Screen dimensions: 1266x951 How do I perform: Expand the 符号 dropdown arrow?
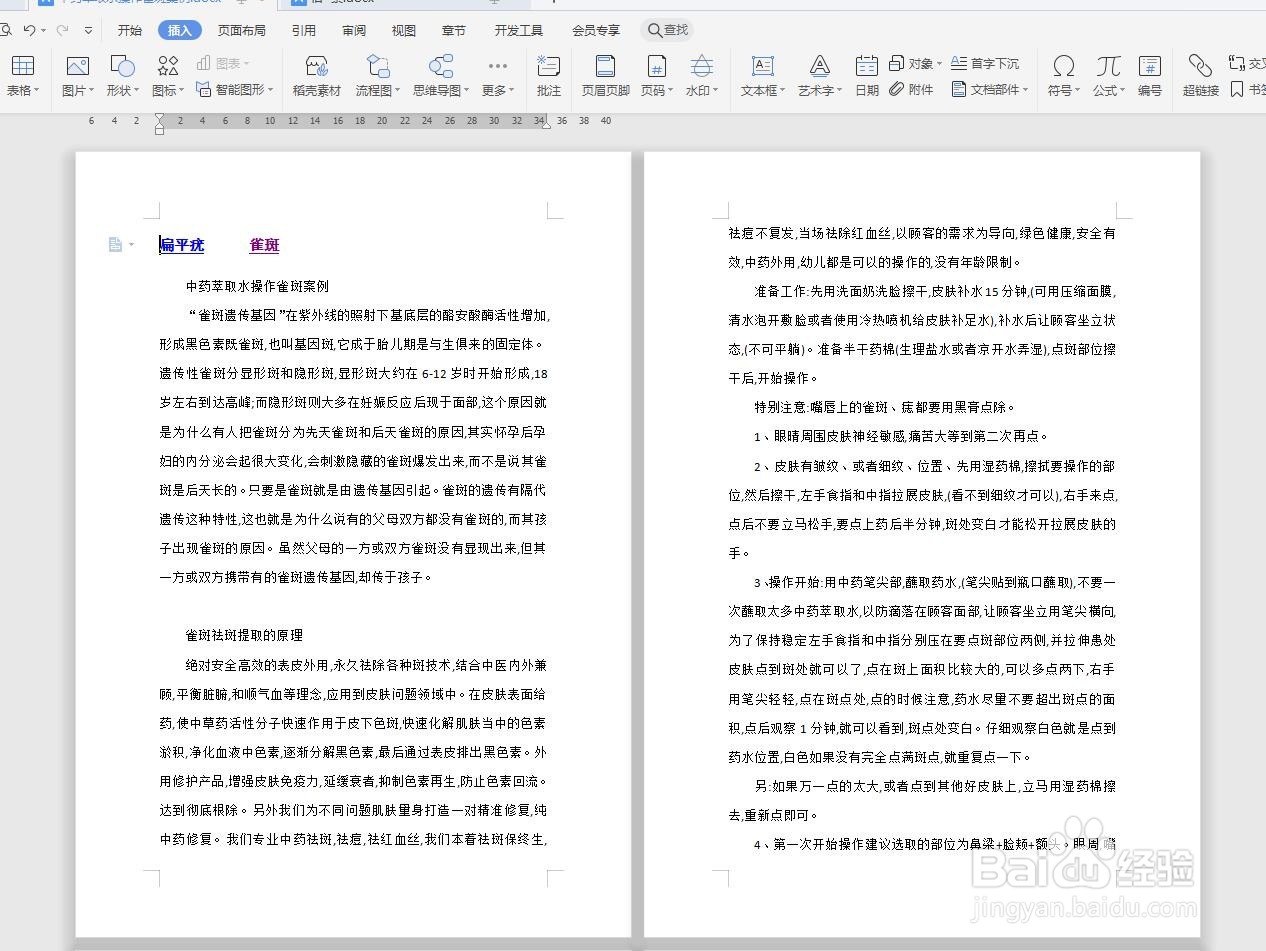click(1077, 90)
